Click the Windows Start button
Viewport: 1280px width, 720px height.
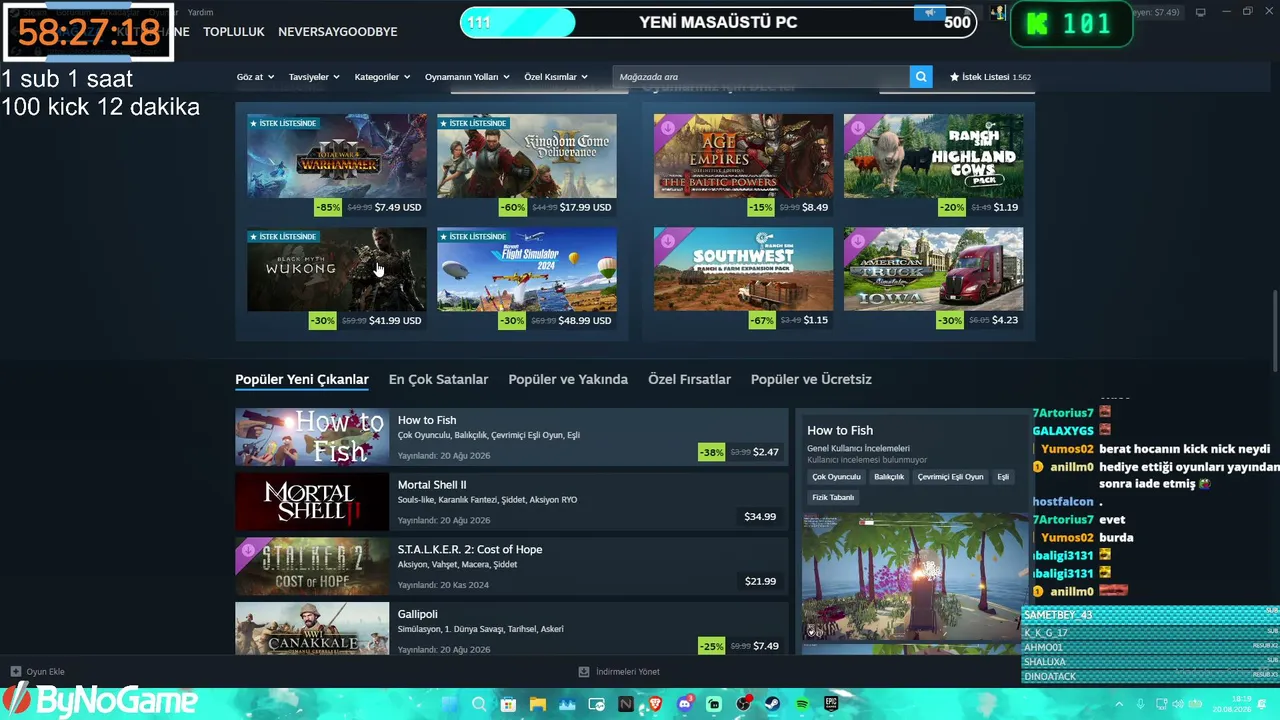pos(448,704)
